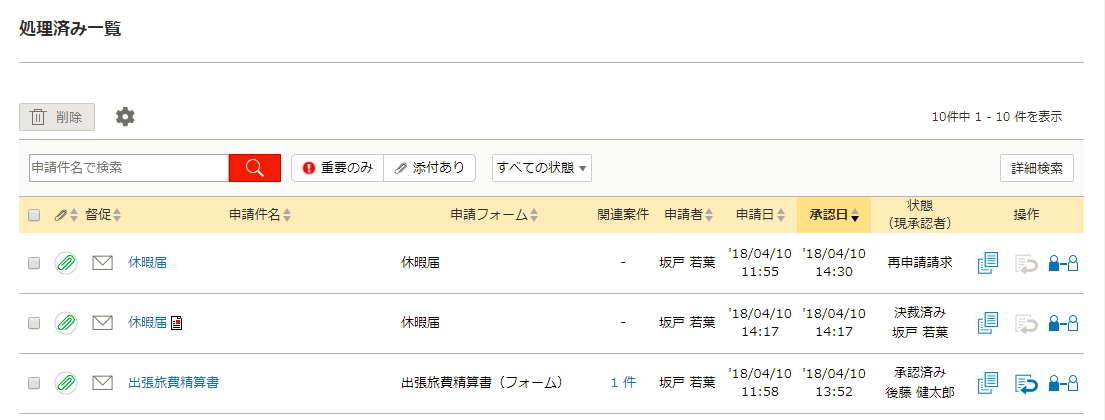Viewport: 1105px width, 420px height.
Task: Click the red search magnifier button
Action: coord(255,168)
